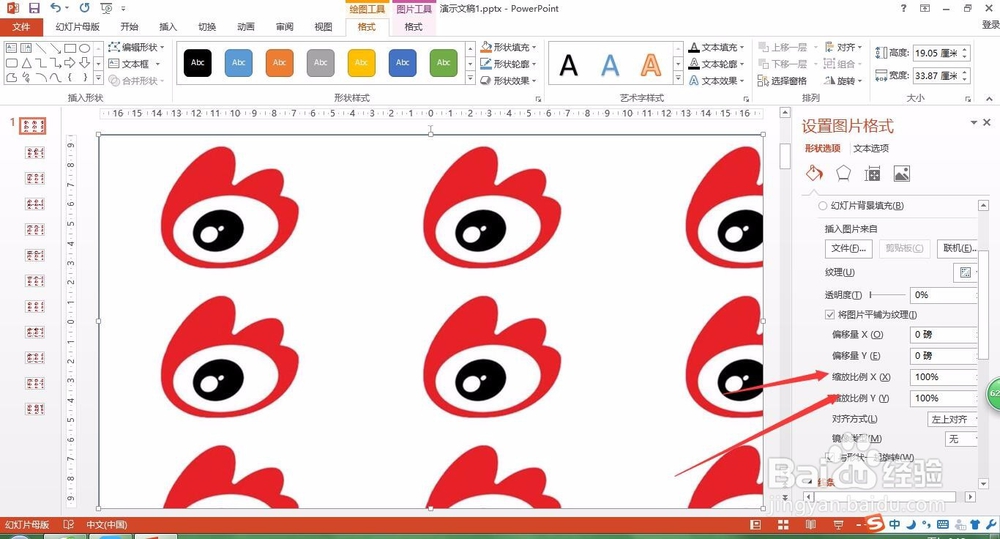
Task: Click the Save icon in quick access toolbar
Action: point(34,8)
